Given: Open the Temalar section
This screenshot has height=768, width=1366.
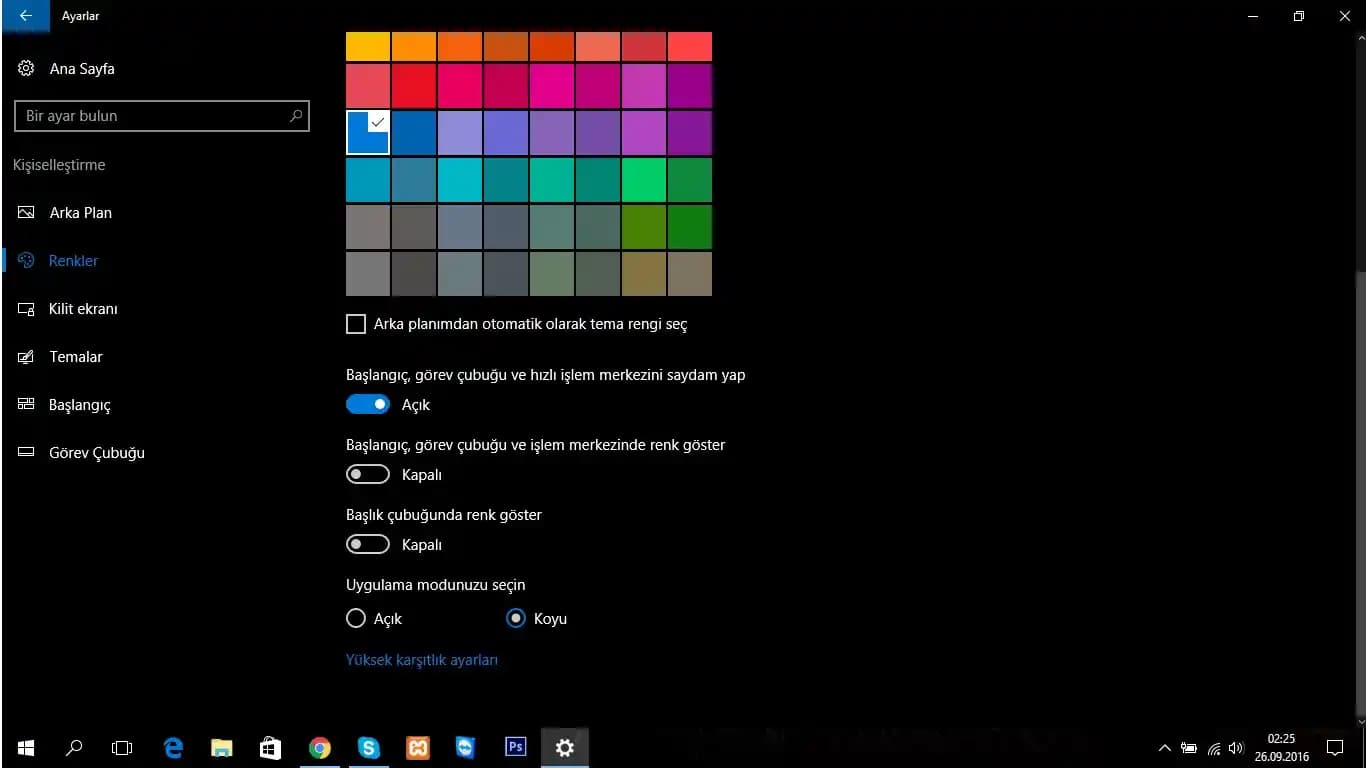Looking at the screenshot, I should 76,357.
